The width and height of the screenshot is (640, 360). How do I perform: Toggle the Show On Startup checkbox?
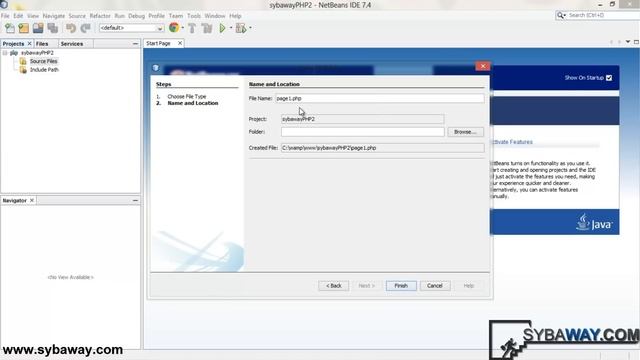pos(609,78)
